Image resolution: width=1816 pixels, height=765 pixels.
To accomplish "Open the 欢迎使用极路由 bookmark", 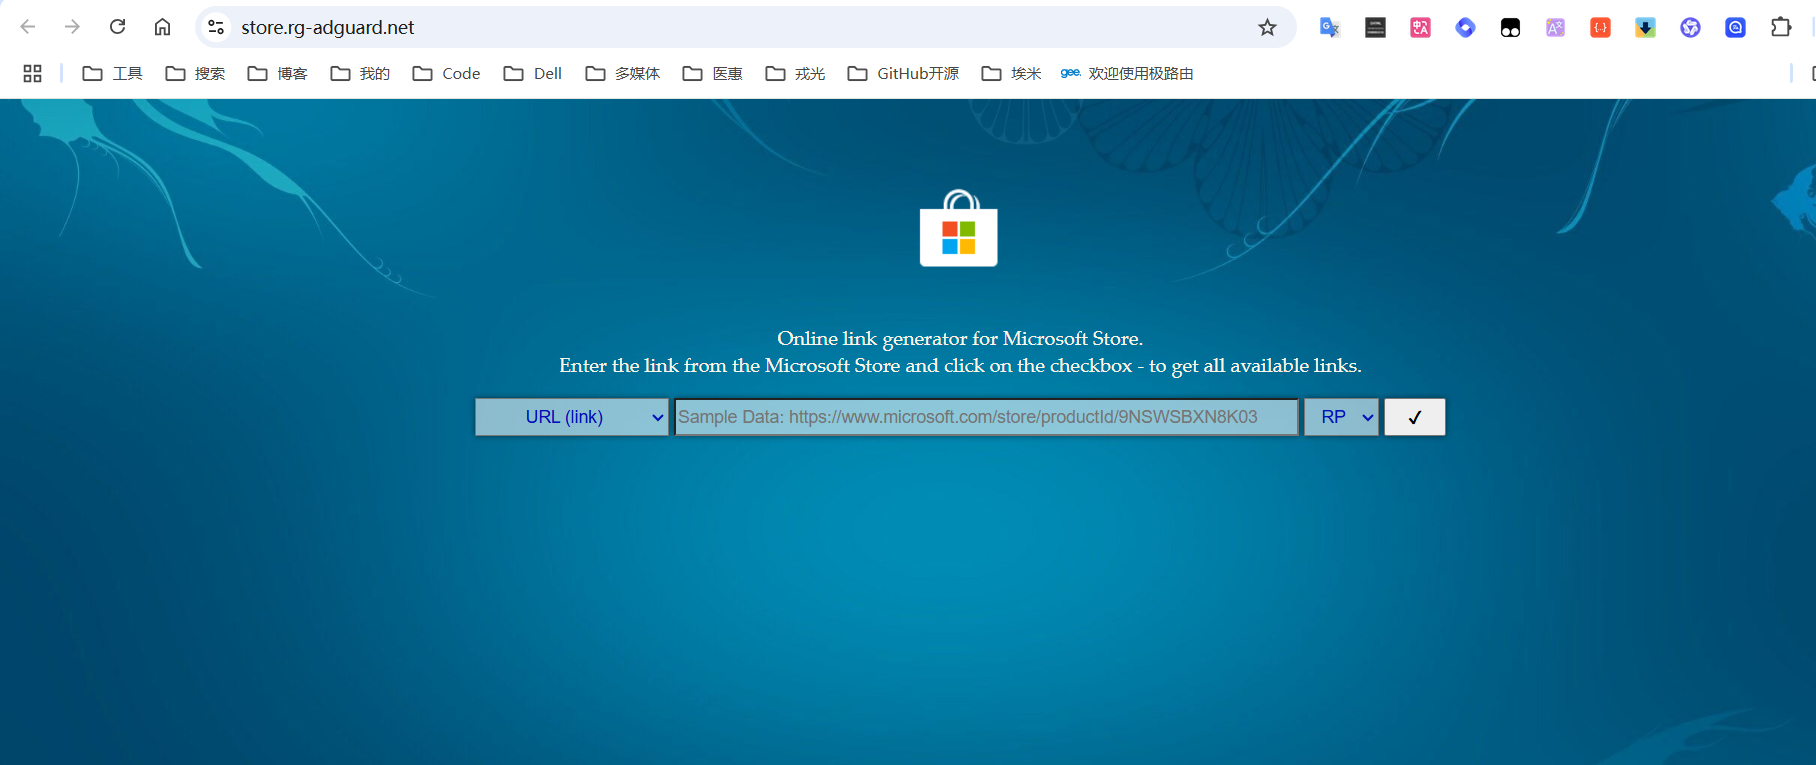I will (1127, 73).
